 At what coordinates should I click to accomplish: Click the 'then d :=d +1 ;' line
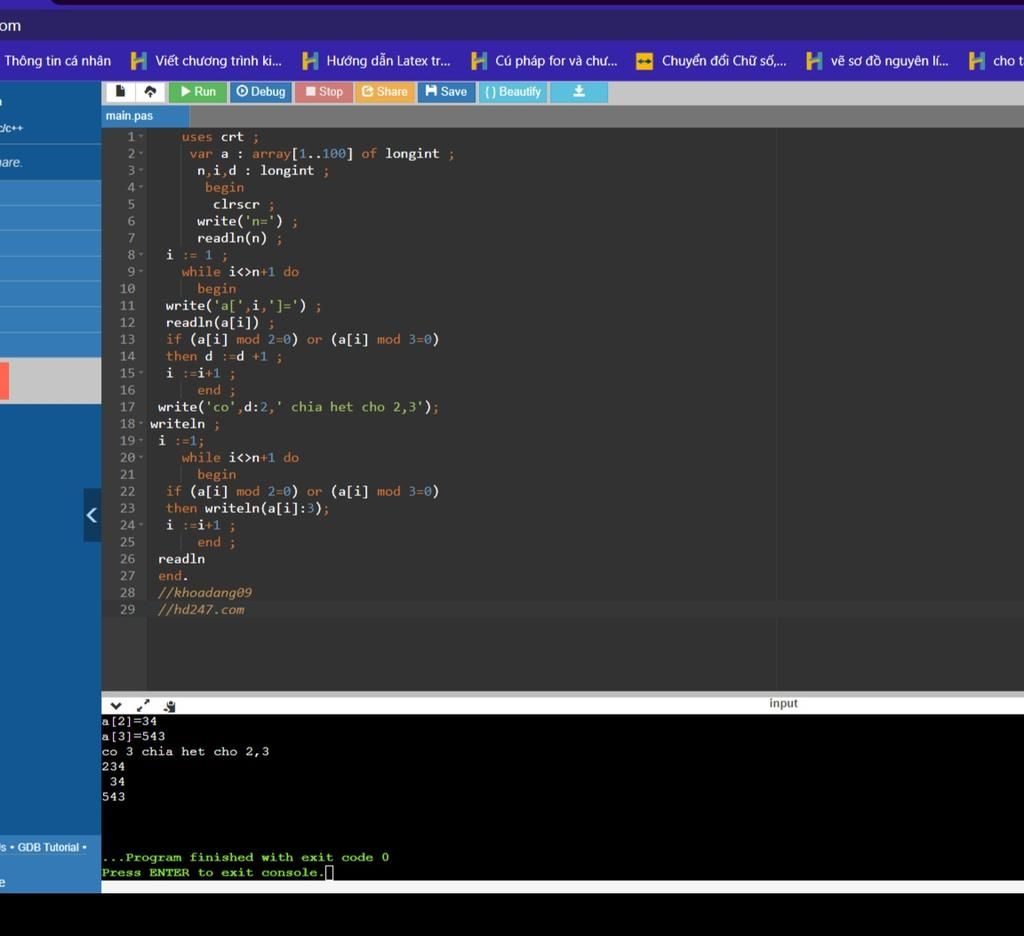[224, 356]
